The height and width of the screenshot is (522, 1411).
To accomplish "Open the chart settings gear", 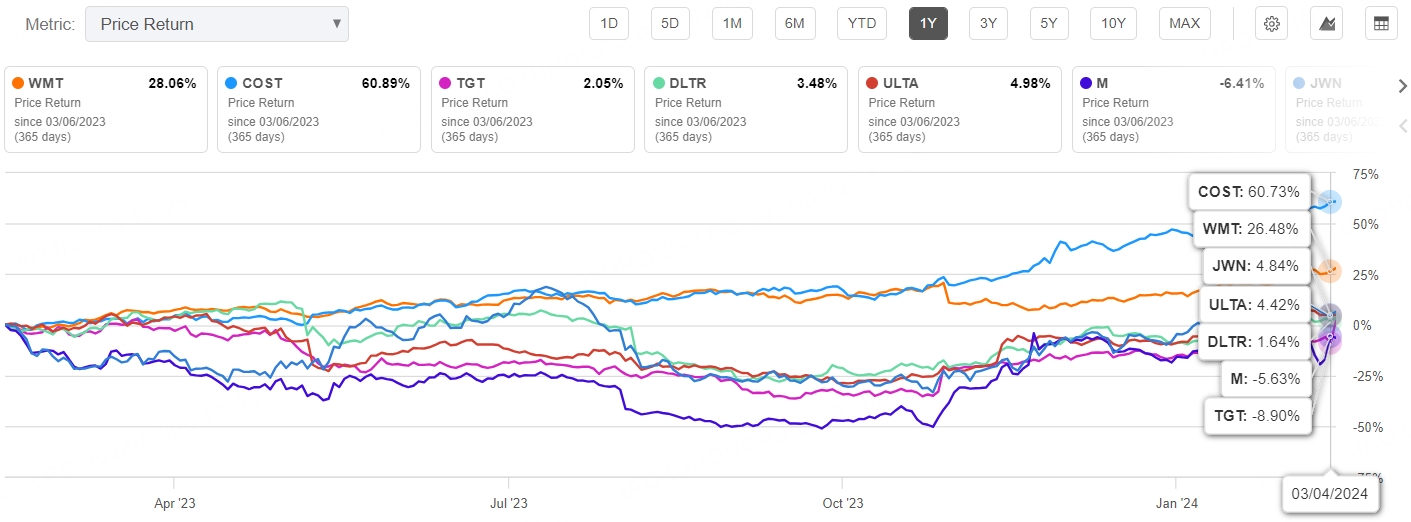I will point(1272,23).
